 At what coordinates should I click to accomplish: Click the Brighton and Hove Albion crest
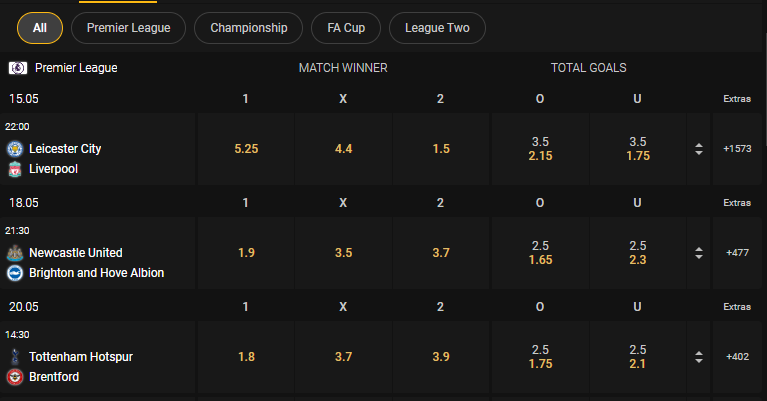coord(15,273)
